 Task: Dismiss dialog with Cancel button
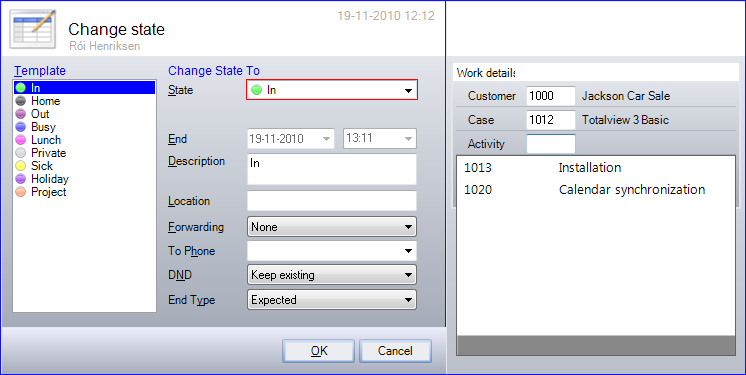click(x=395, y=351)
